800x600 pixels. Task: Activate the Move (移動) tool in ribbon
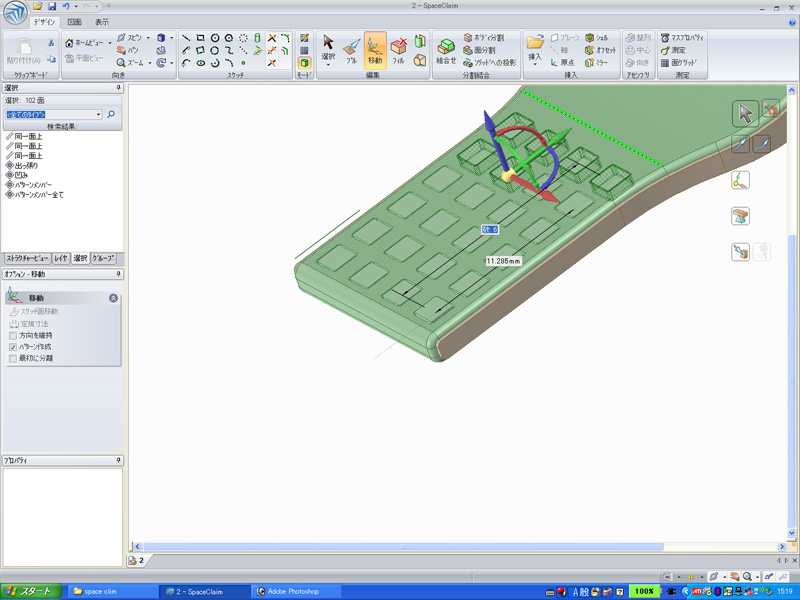[375, 50]
